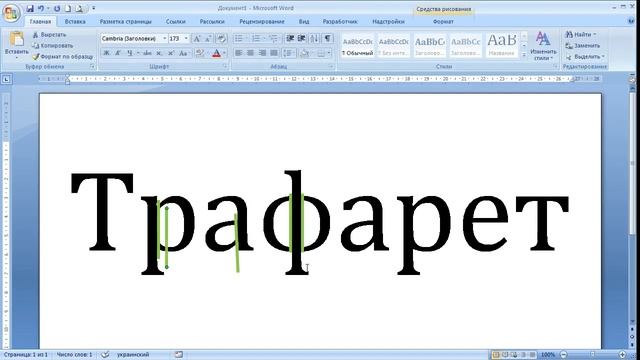Click tab selector at ruler corner
Image resolution: width=640 pixels, height=360 pixels.
pos(6,80)
